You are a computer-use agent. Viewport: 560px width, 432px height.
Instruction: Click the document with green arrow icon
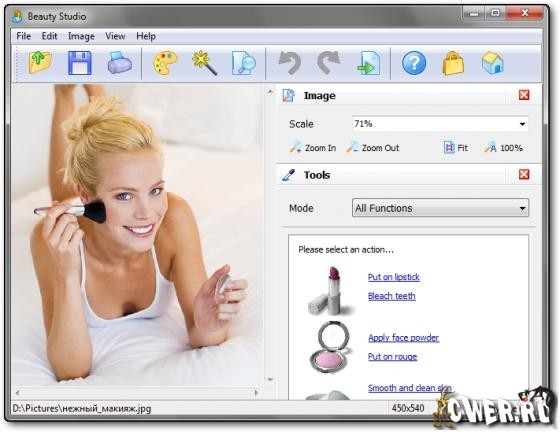(x=368, y=63)
